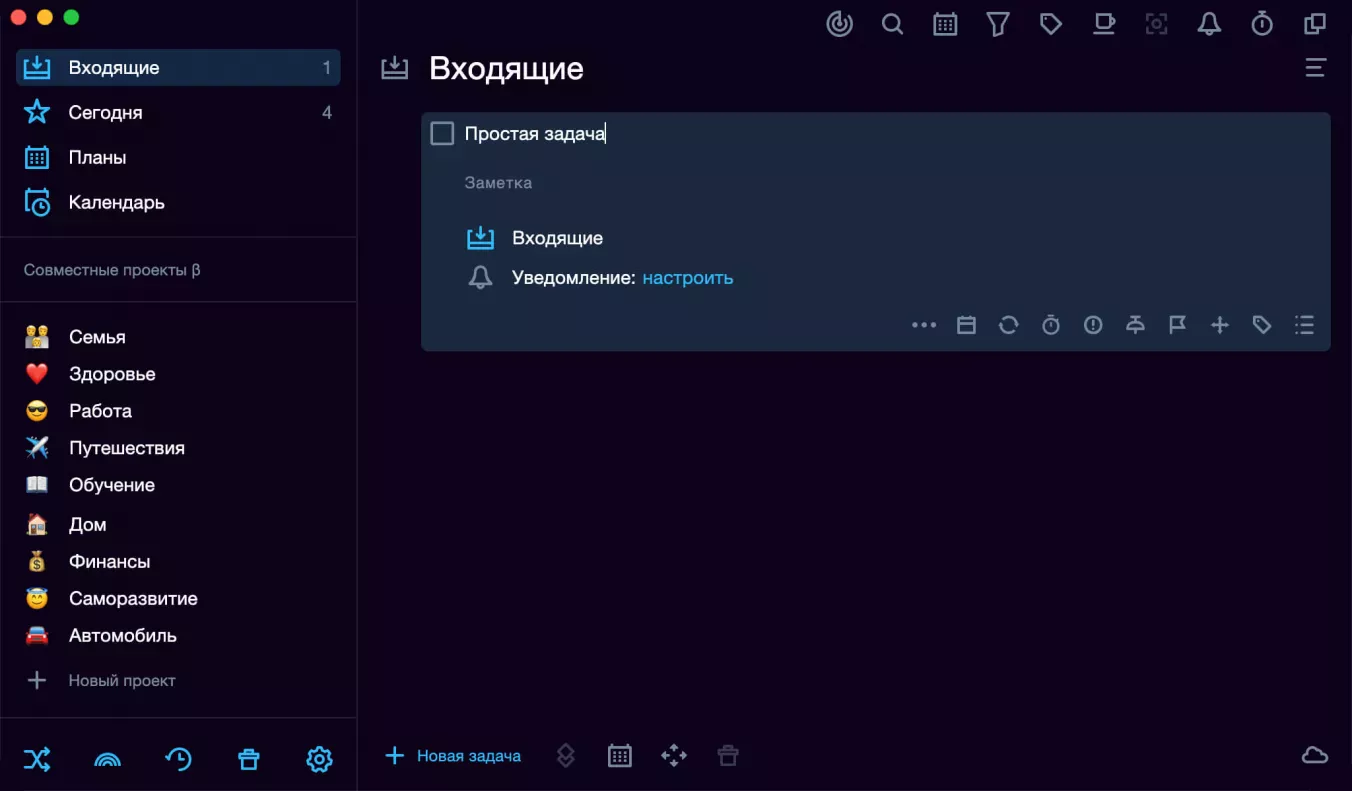1352x791 pixels.
Task: Open the radar focus icon in top toolbar
Action: (840, 24)
